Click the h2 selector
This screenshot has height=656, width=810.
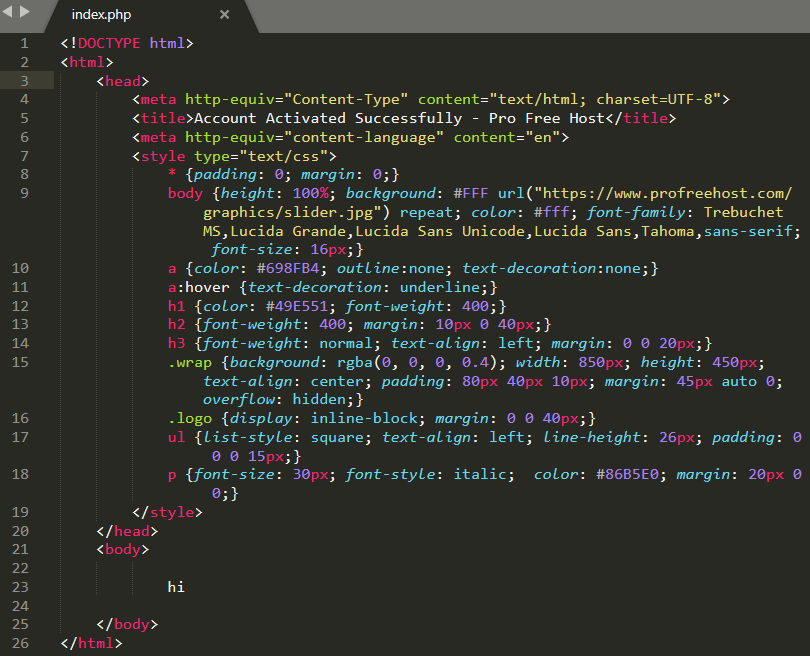pos(176,324)
